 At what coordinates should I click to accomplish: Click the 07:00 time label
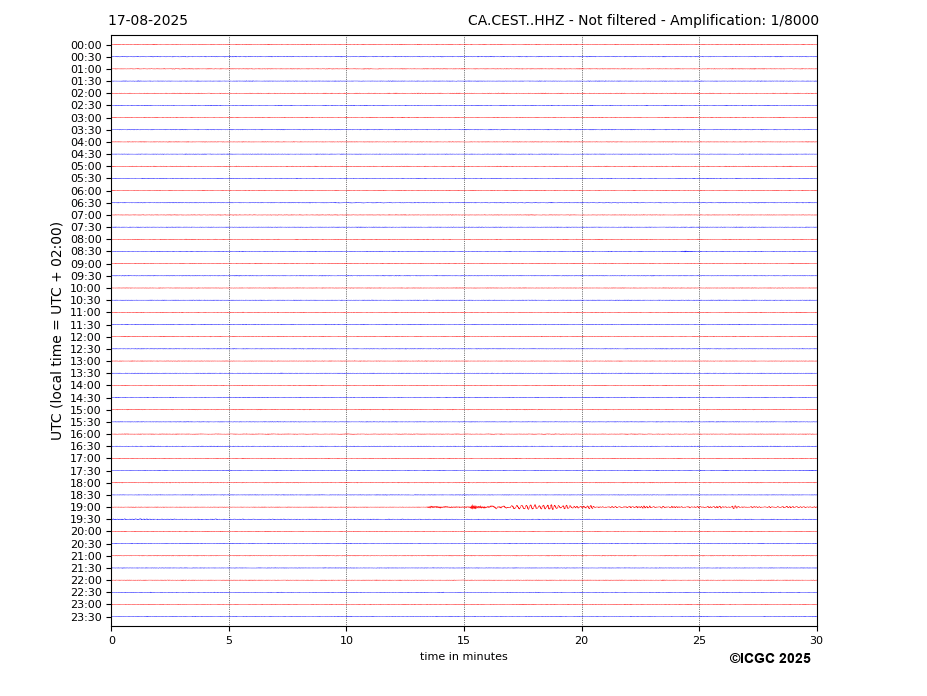click(x=86, y=215)
